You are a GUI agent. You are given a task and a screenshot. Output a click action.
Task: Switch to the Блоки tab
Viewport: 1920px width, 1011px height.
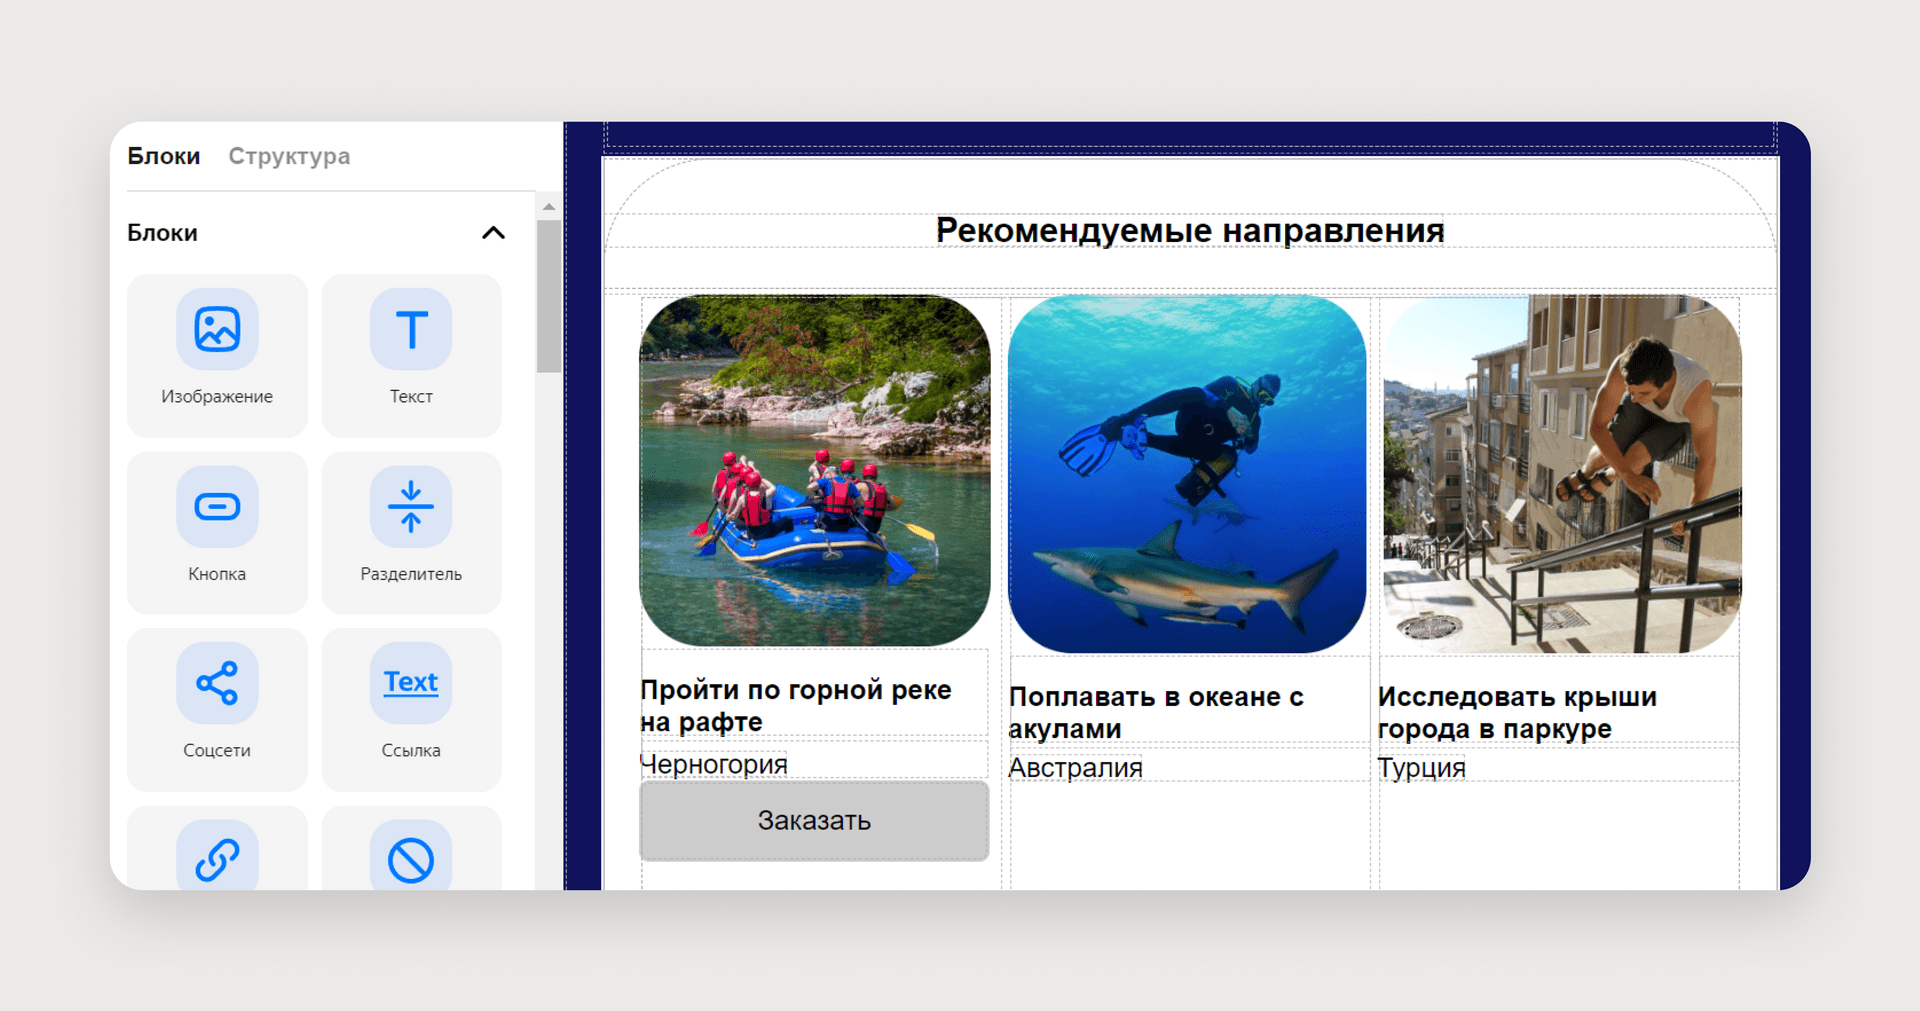(x=164, y=156)
